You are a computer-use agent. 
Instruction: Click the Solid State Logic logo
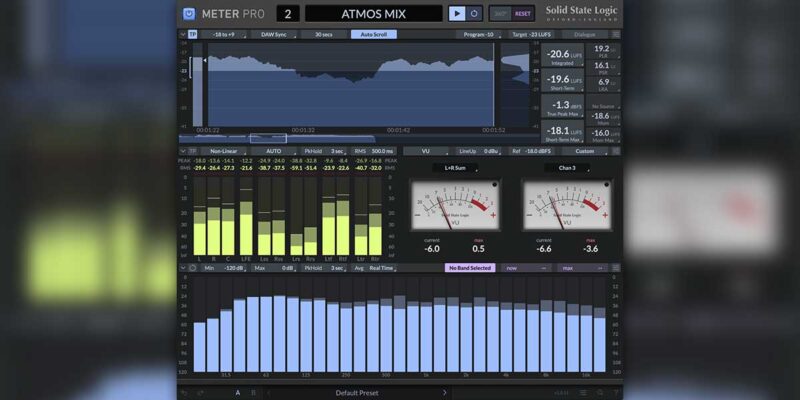point(581,13)
